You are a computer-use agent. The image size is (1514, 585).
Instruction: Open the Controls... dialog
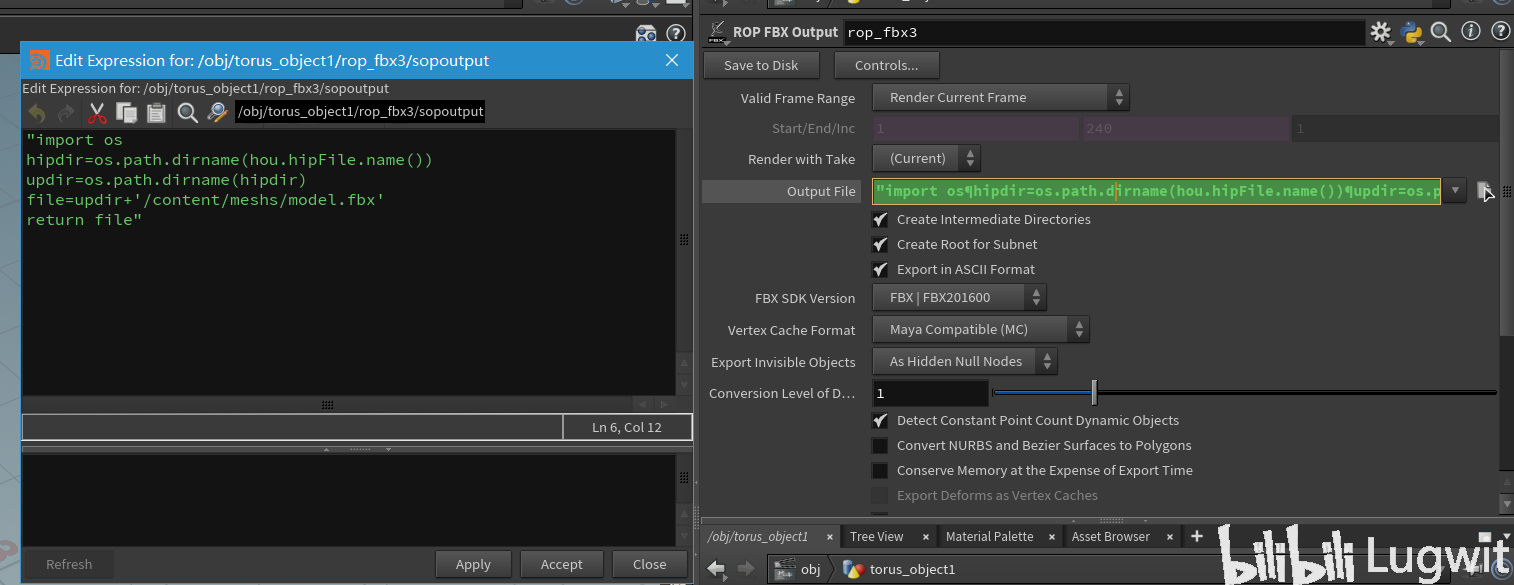tap(886, 66)
